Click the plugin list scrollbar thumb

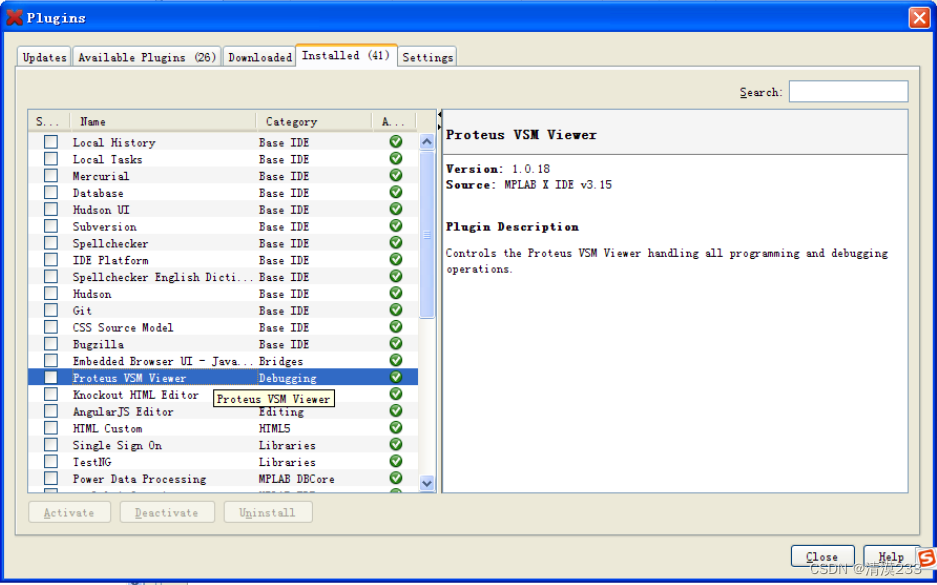[x=427, y=235]
